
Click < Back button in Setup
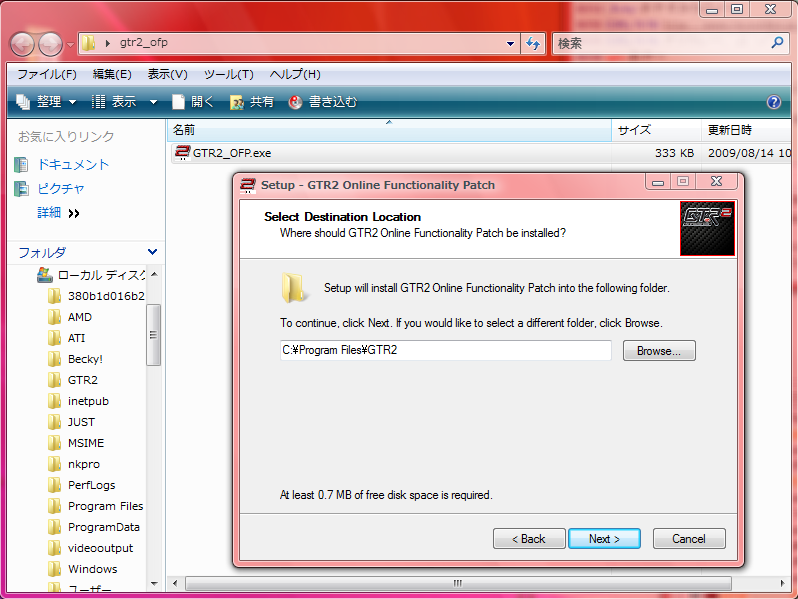coord(529,538)
